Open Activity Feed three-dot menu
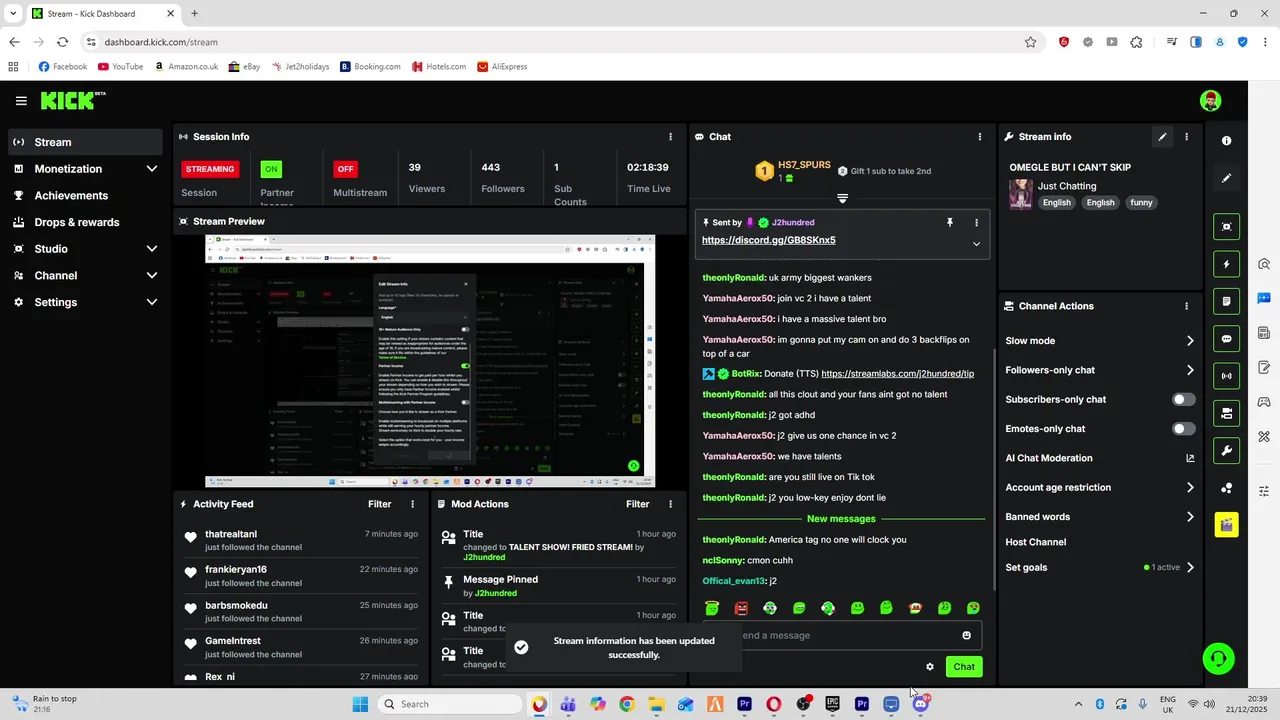1280x720 pixels. (413, 504)
